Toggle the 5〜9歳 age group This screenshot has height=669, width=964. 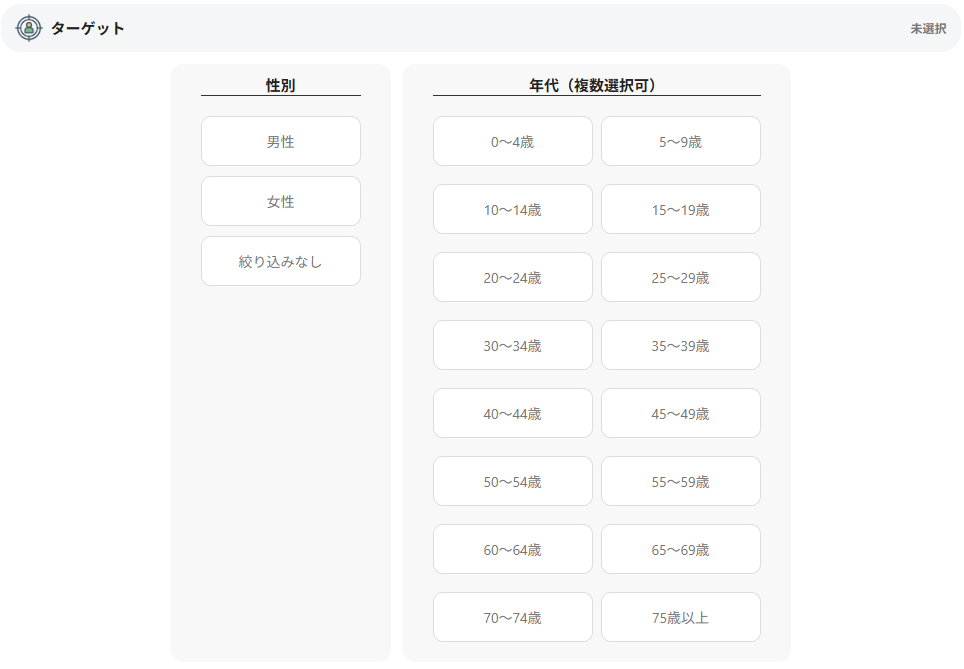pos(680,141)
